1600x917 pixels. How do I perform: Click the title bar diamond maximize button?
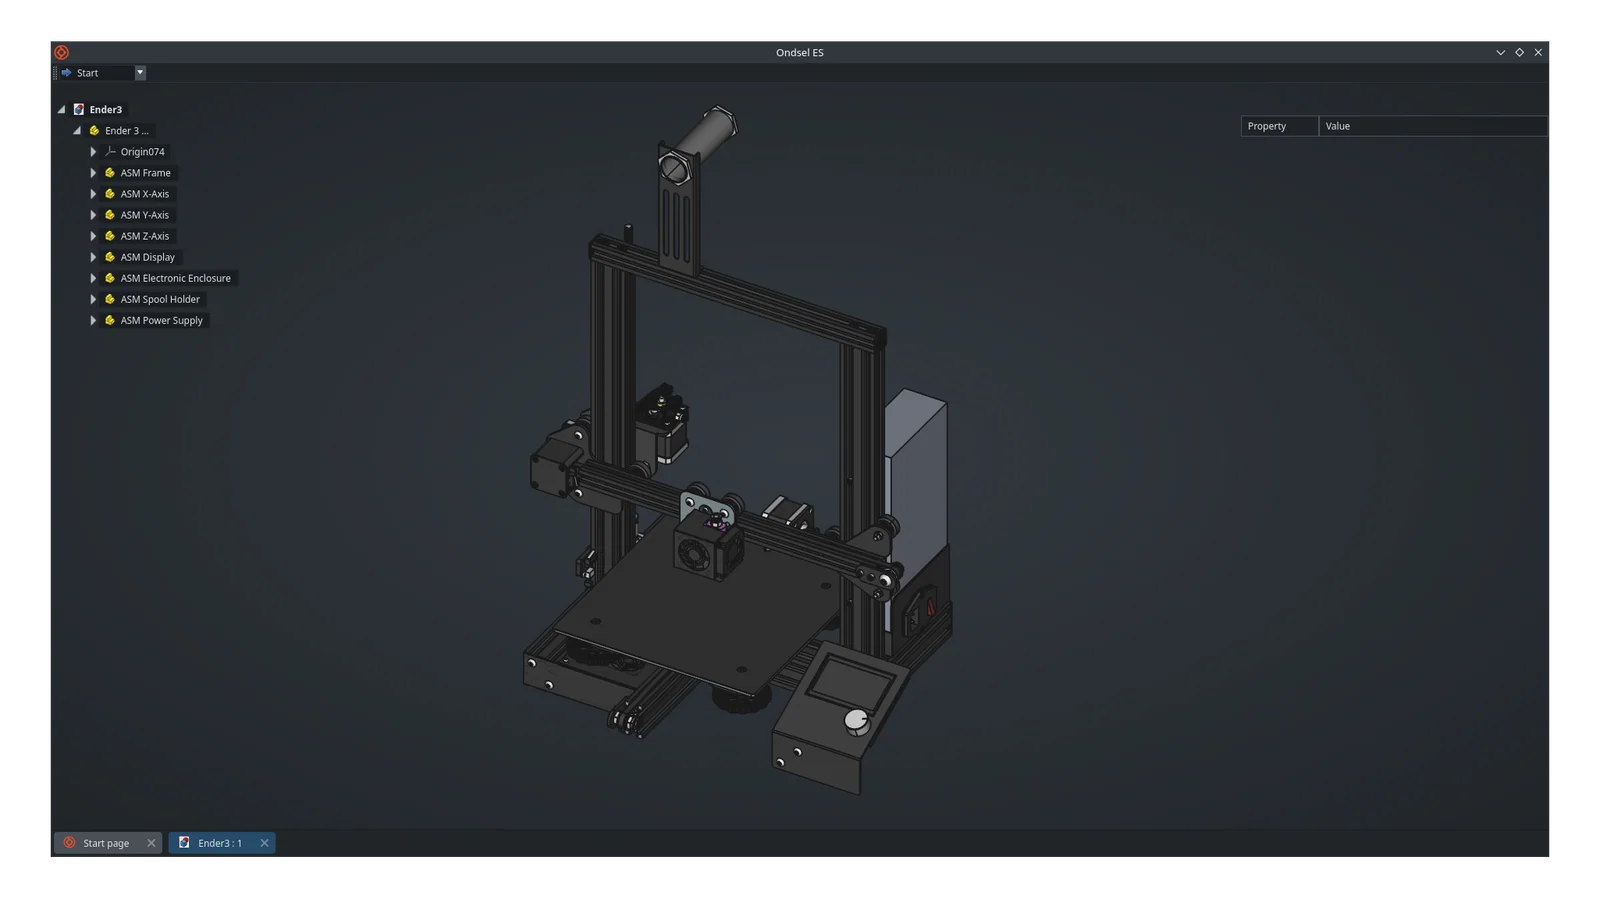tap(1520, 52)
